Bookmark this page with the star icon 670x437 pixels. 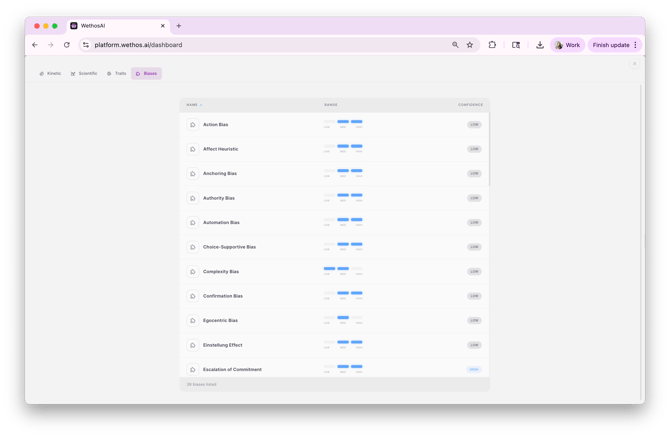point(470,45)
